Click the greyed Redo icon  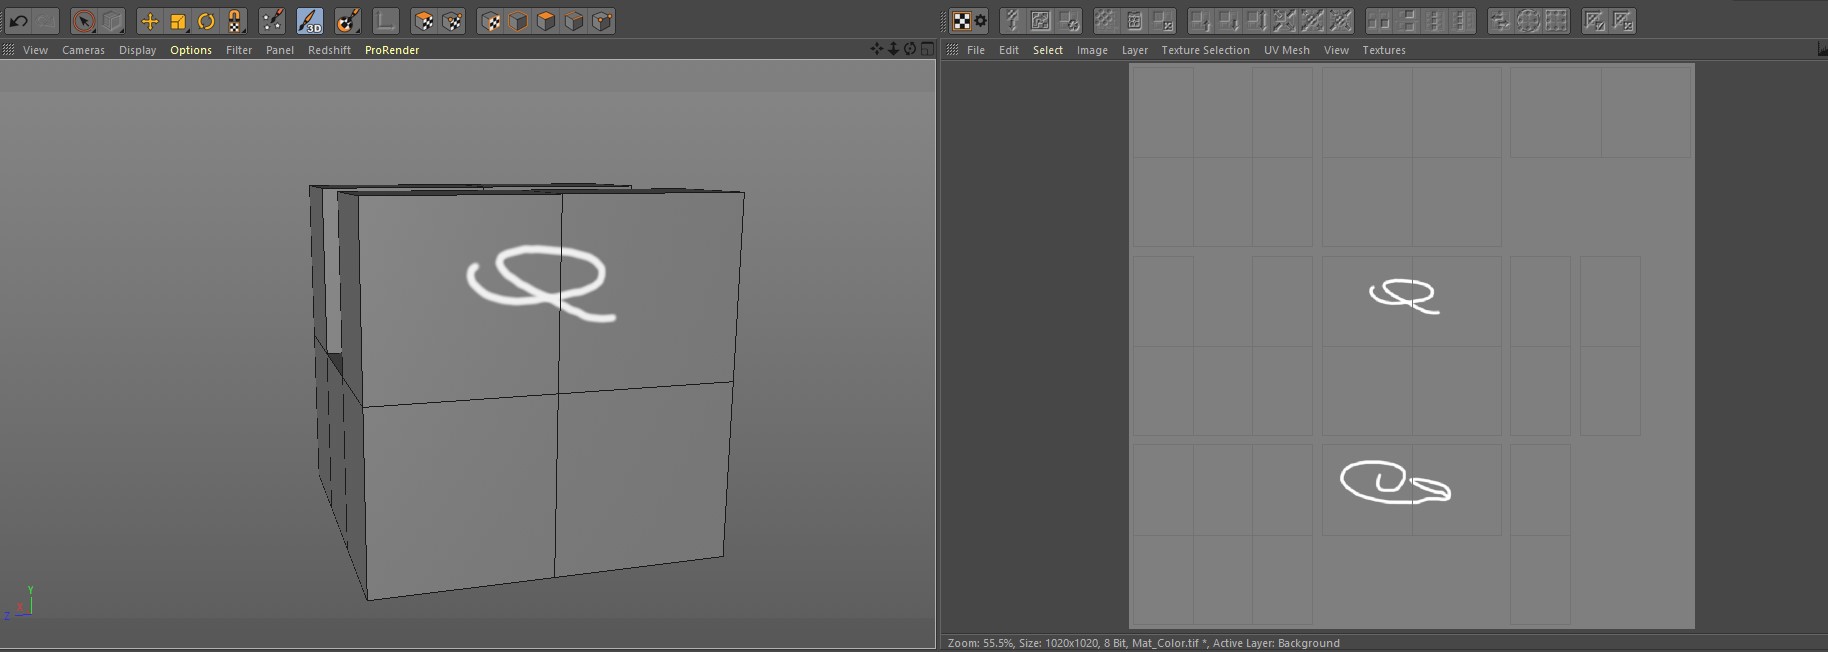click(45, 21)
